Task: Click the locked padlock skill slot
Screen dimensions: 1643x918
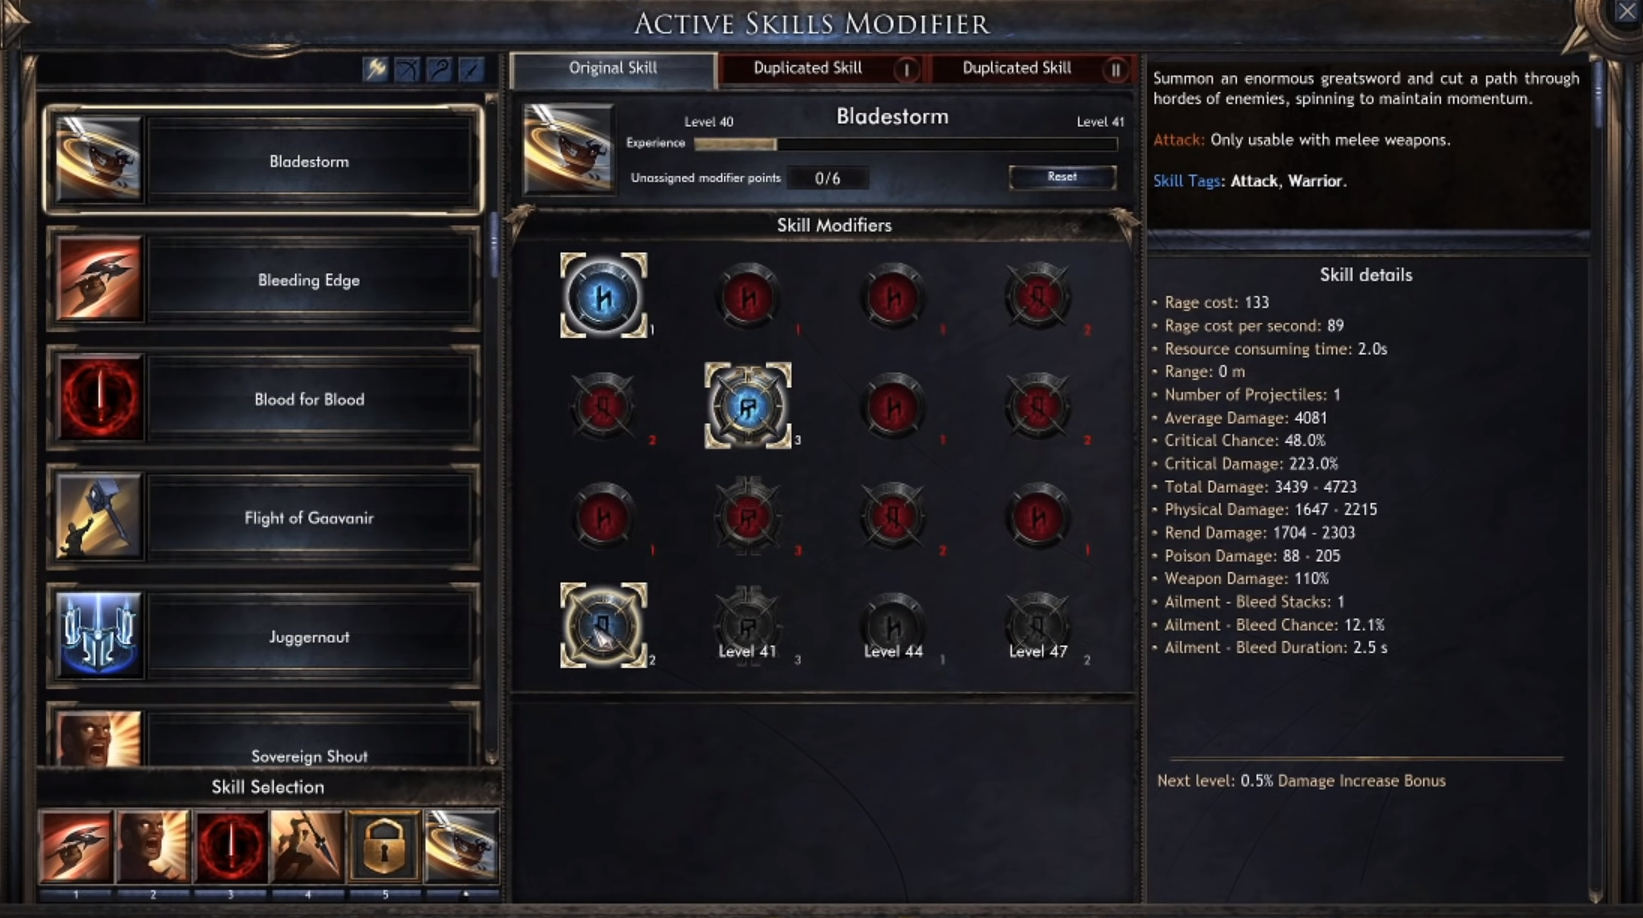Action: pyautogui.click(x=384, y=848)
